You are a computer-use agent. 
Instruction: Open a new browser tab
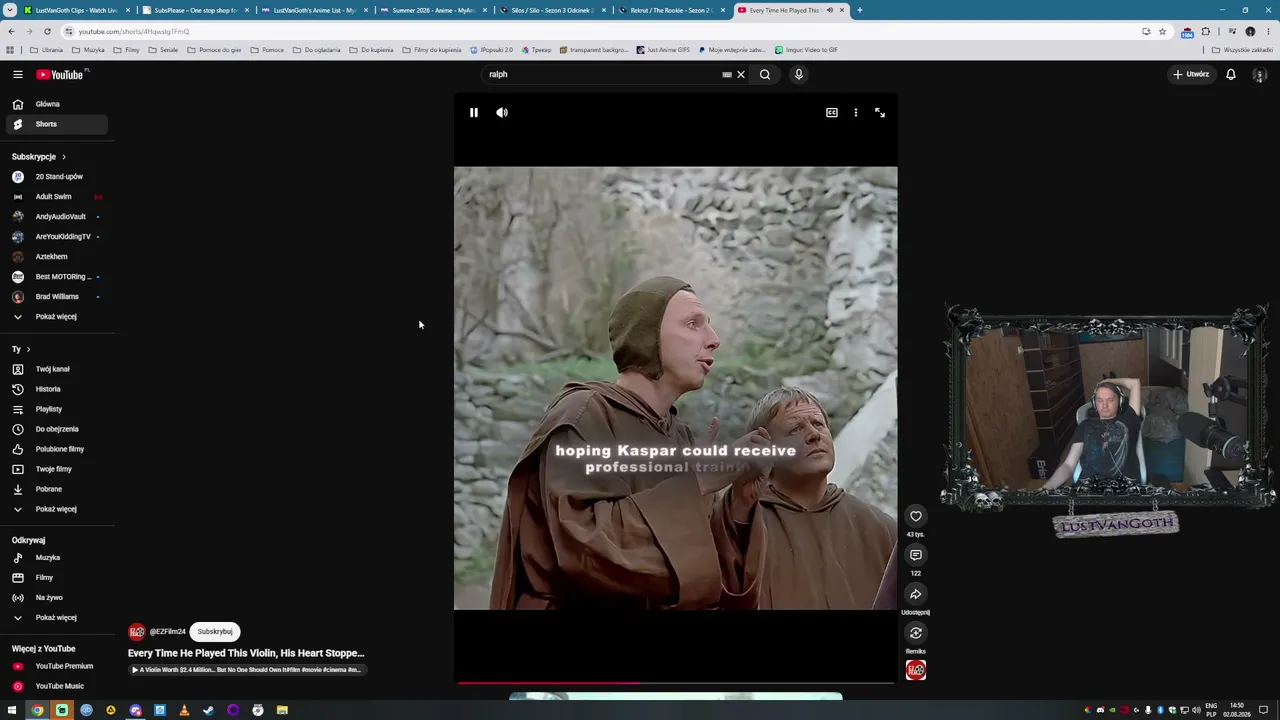pyautogui.click(x=859, y=10)
